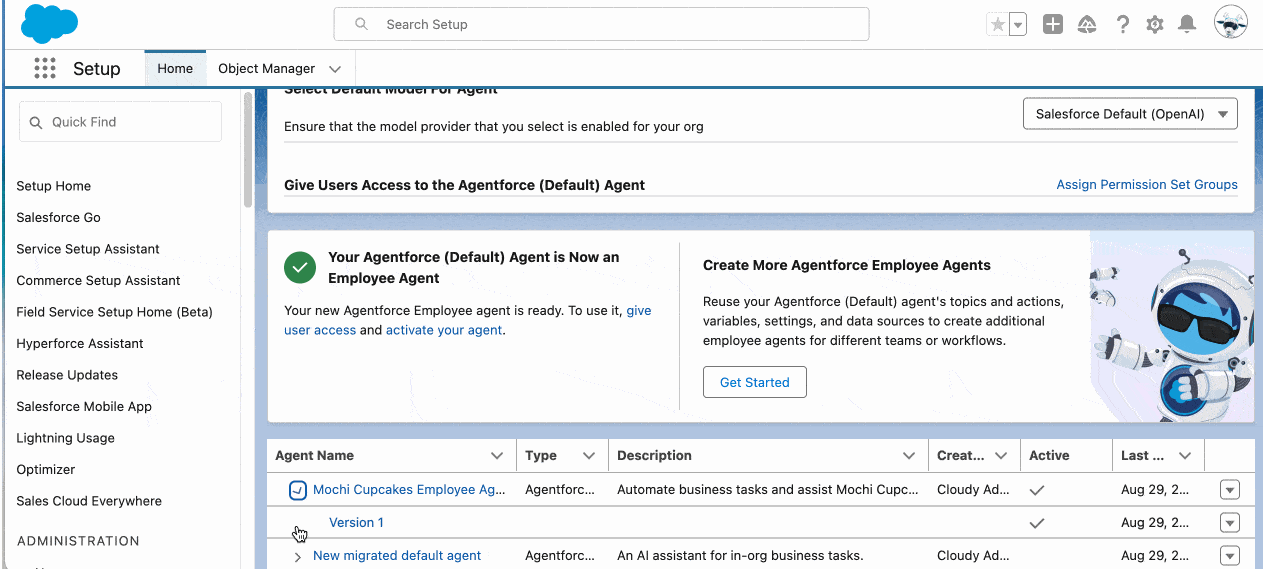
Task: Open the Type column menu chevron
Action: (589, 456)
